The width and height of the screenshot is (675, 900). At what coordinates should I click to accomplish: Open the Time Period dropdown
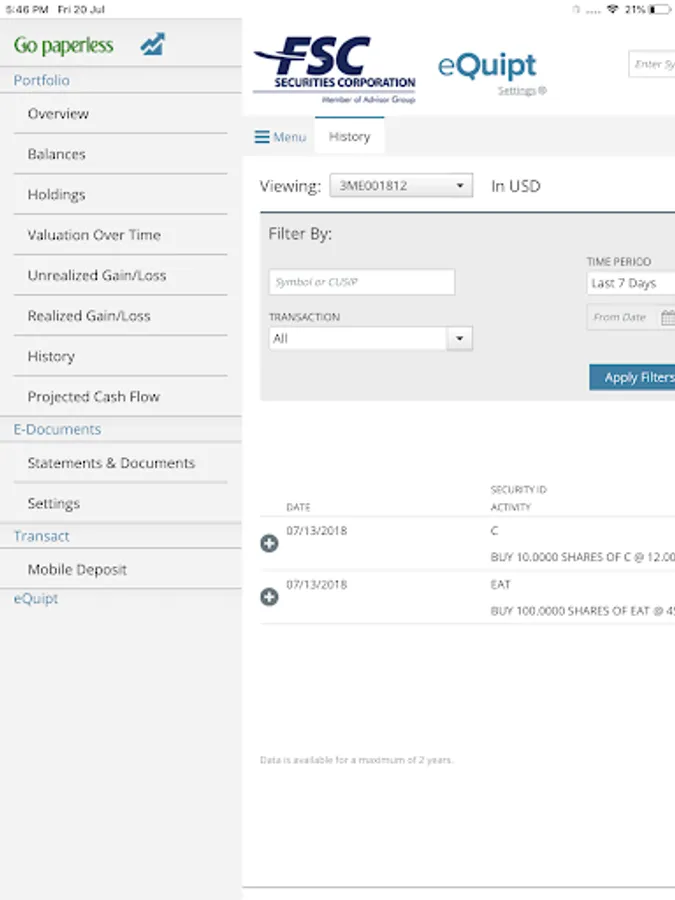point(631,283)
